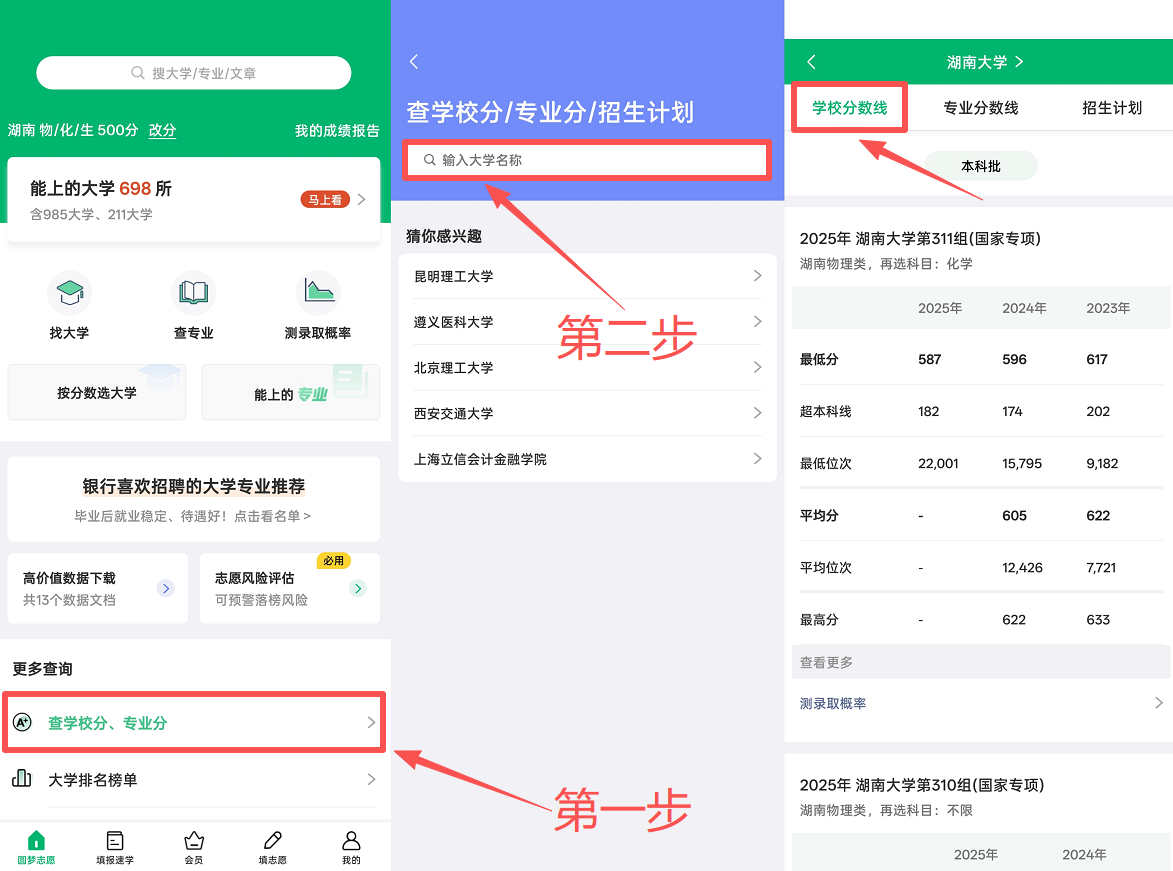1173x871 pixels.
Task: Expand the 大学排名榜单 entry
Action: [x=195, y=780]
